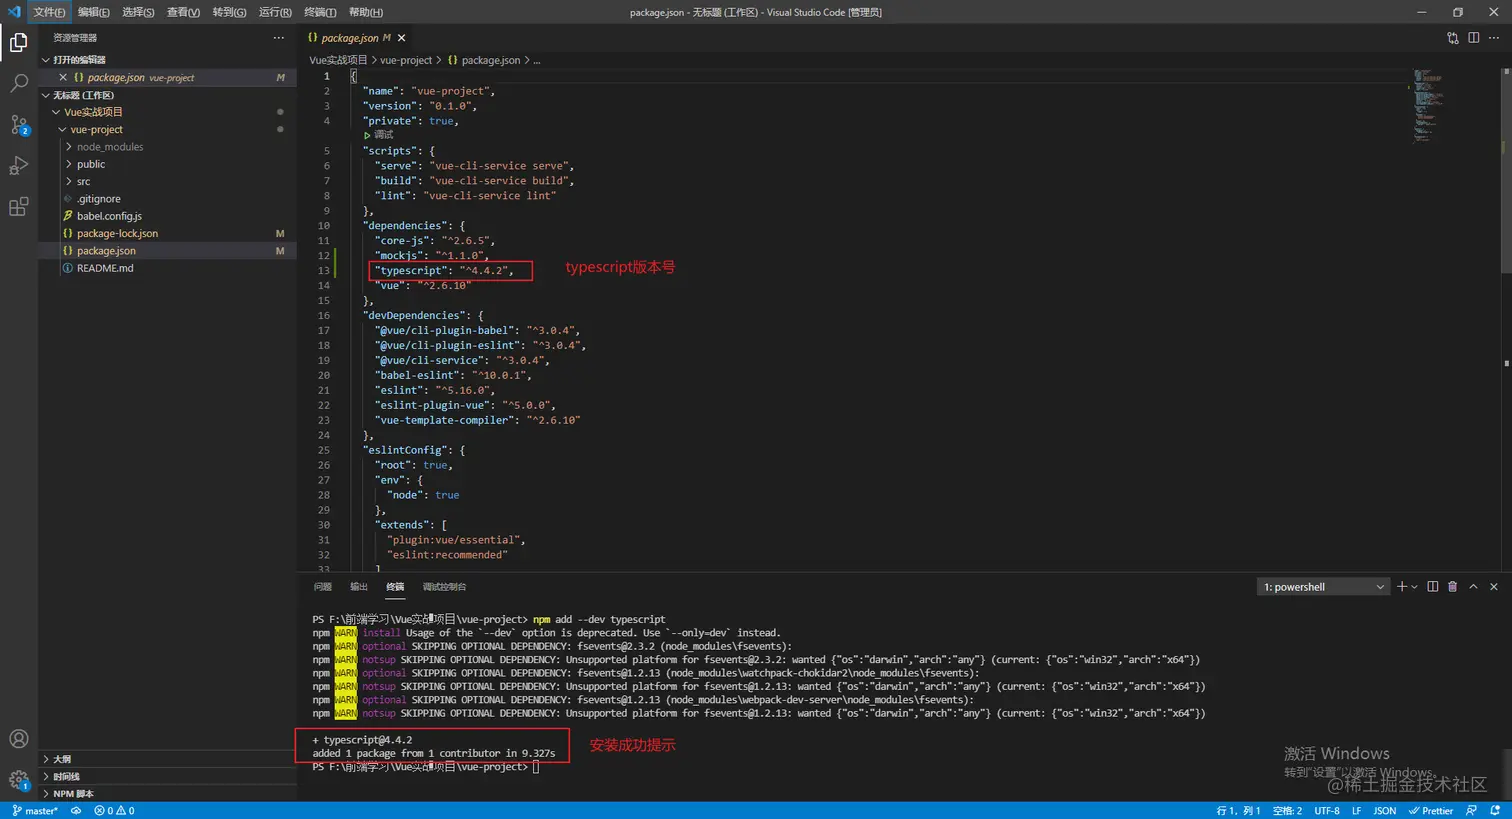This screenshot has height=819, width=1512.
Task: Open editor More Actions ellipsis
Action: [x=1494, y=38]
